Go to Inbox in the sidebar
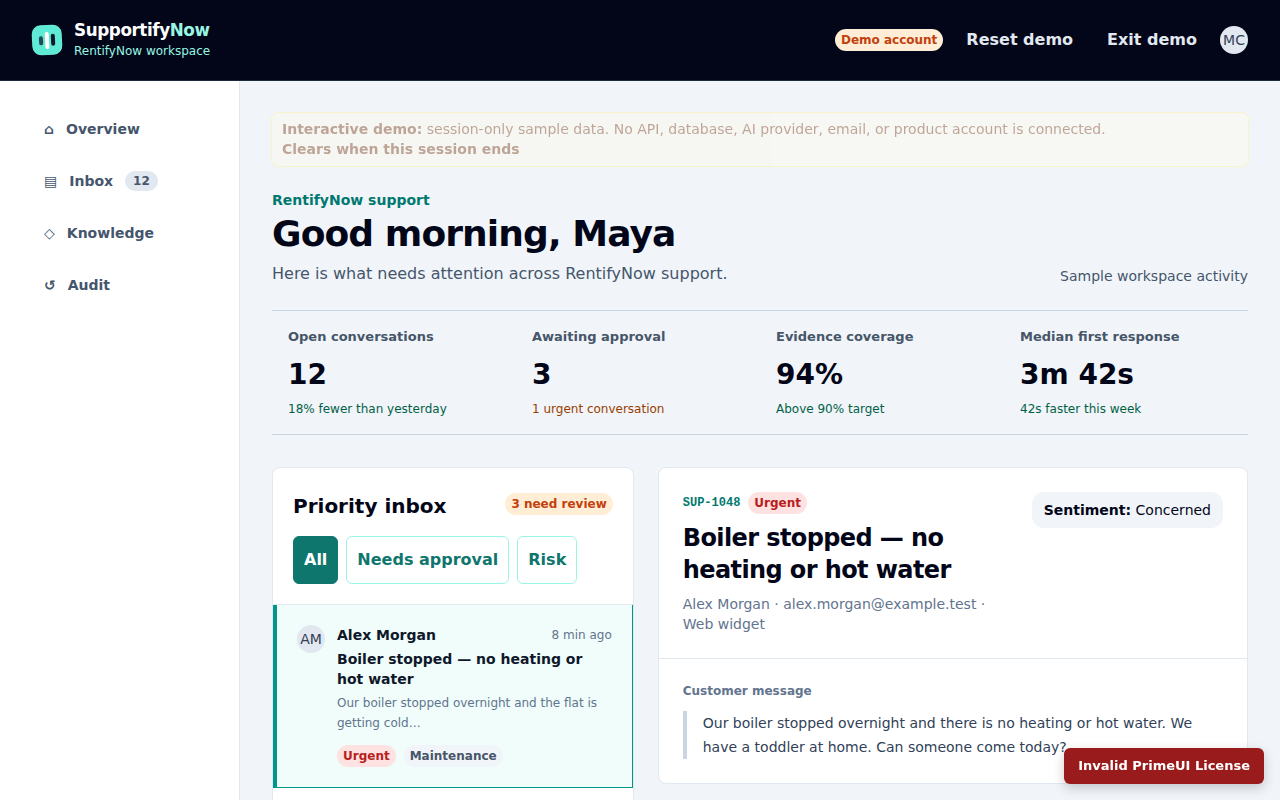The width and height of the screenshot is (1280, 800). click(120, 181)
